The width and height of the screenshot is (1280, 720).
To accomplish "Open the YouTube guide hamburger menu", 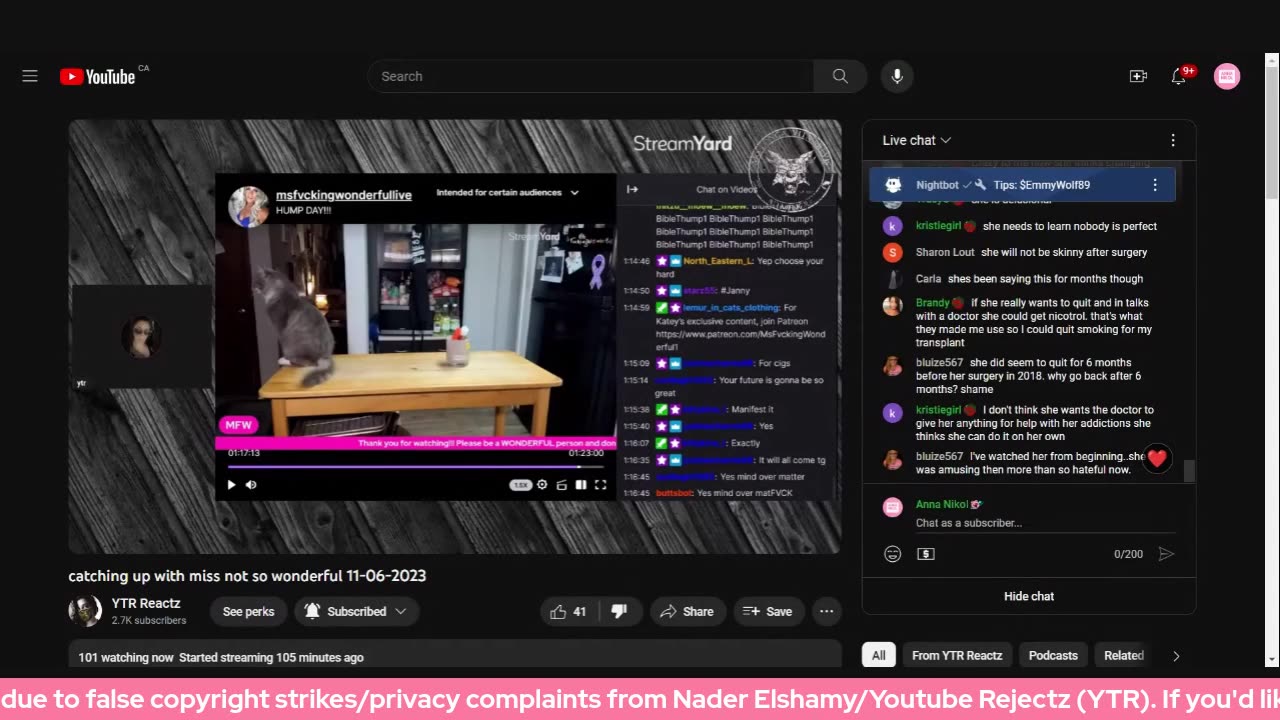I will tap(30, 76).
